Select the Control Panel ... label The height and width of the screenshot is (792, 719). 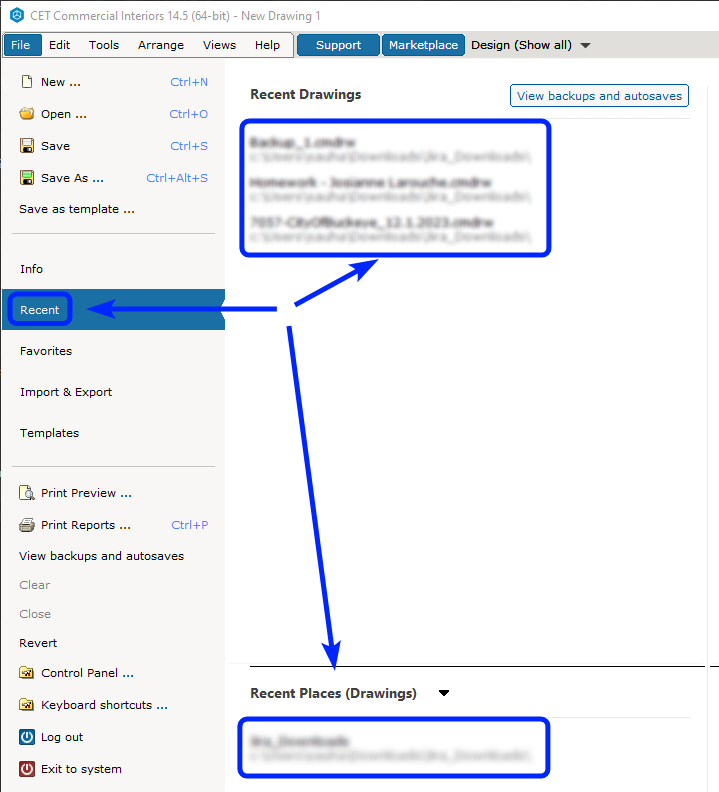(x=87, y=673)
